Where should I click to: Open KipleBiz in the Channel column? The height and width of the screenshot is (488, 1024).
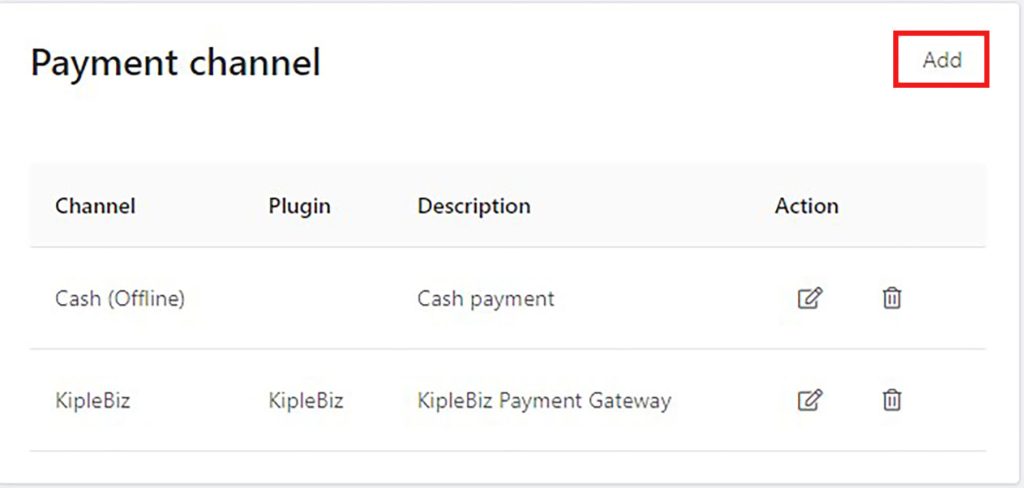93,400
